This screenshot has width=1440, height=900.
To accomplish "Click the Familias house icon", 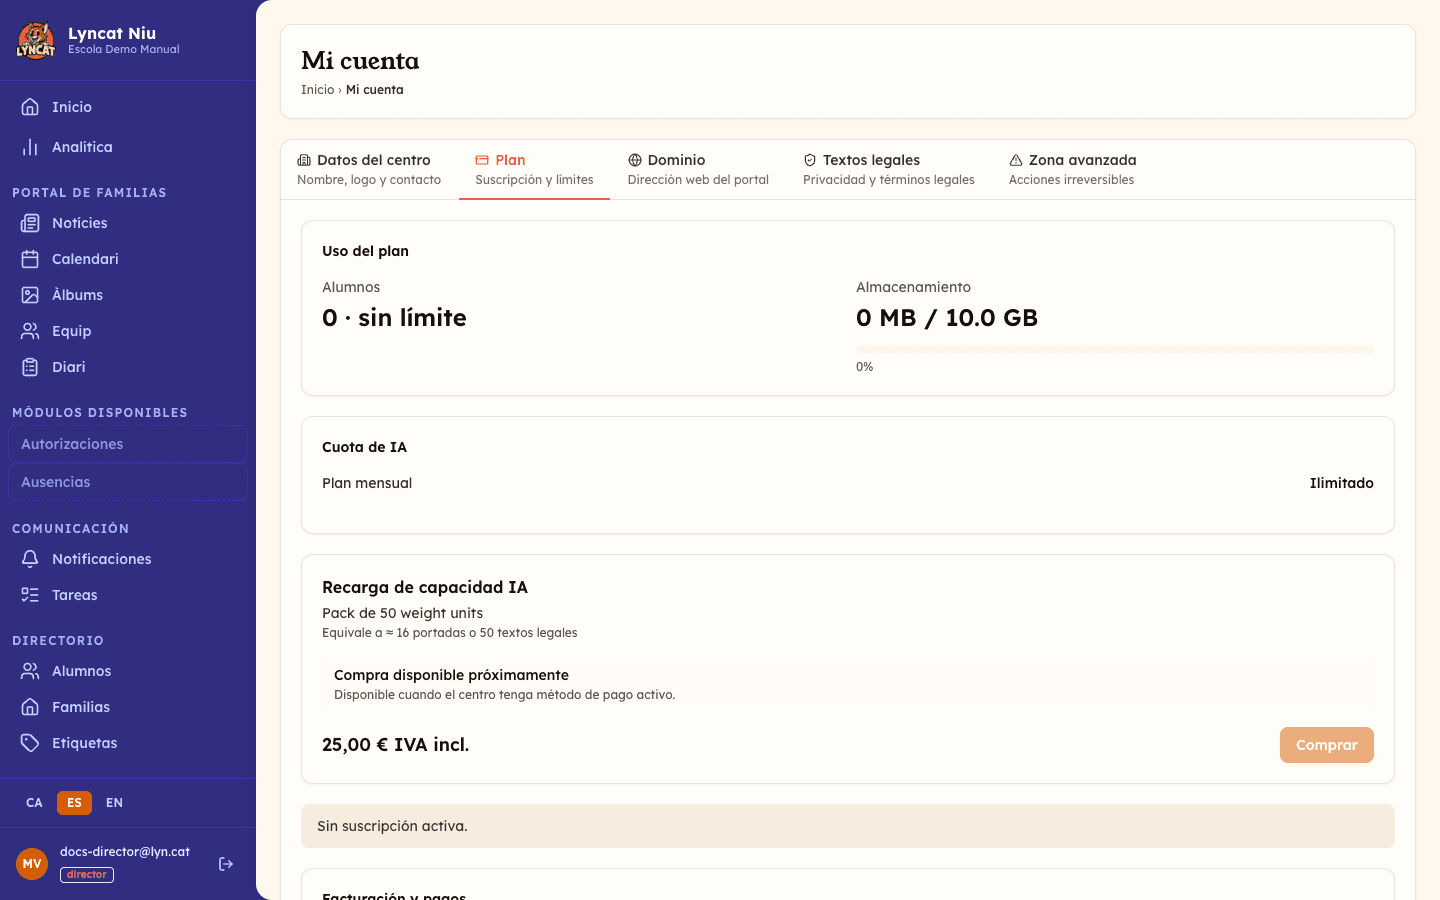I will point(30,707).
